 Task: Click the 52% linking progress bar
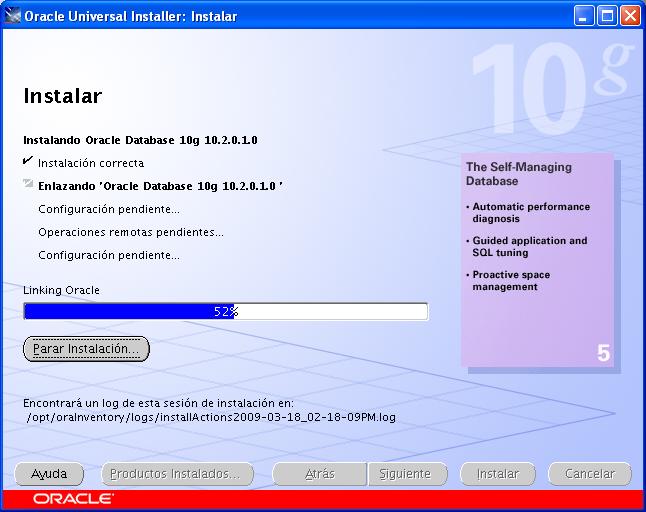click(x=226, y=311)
